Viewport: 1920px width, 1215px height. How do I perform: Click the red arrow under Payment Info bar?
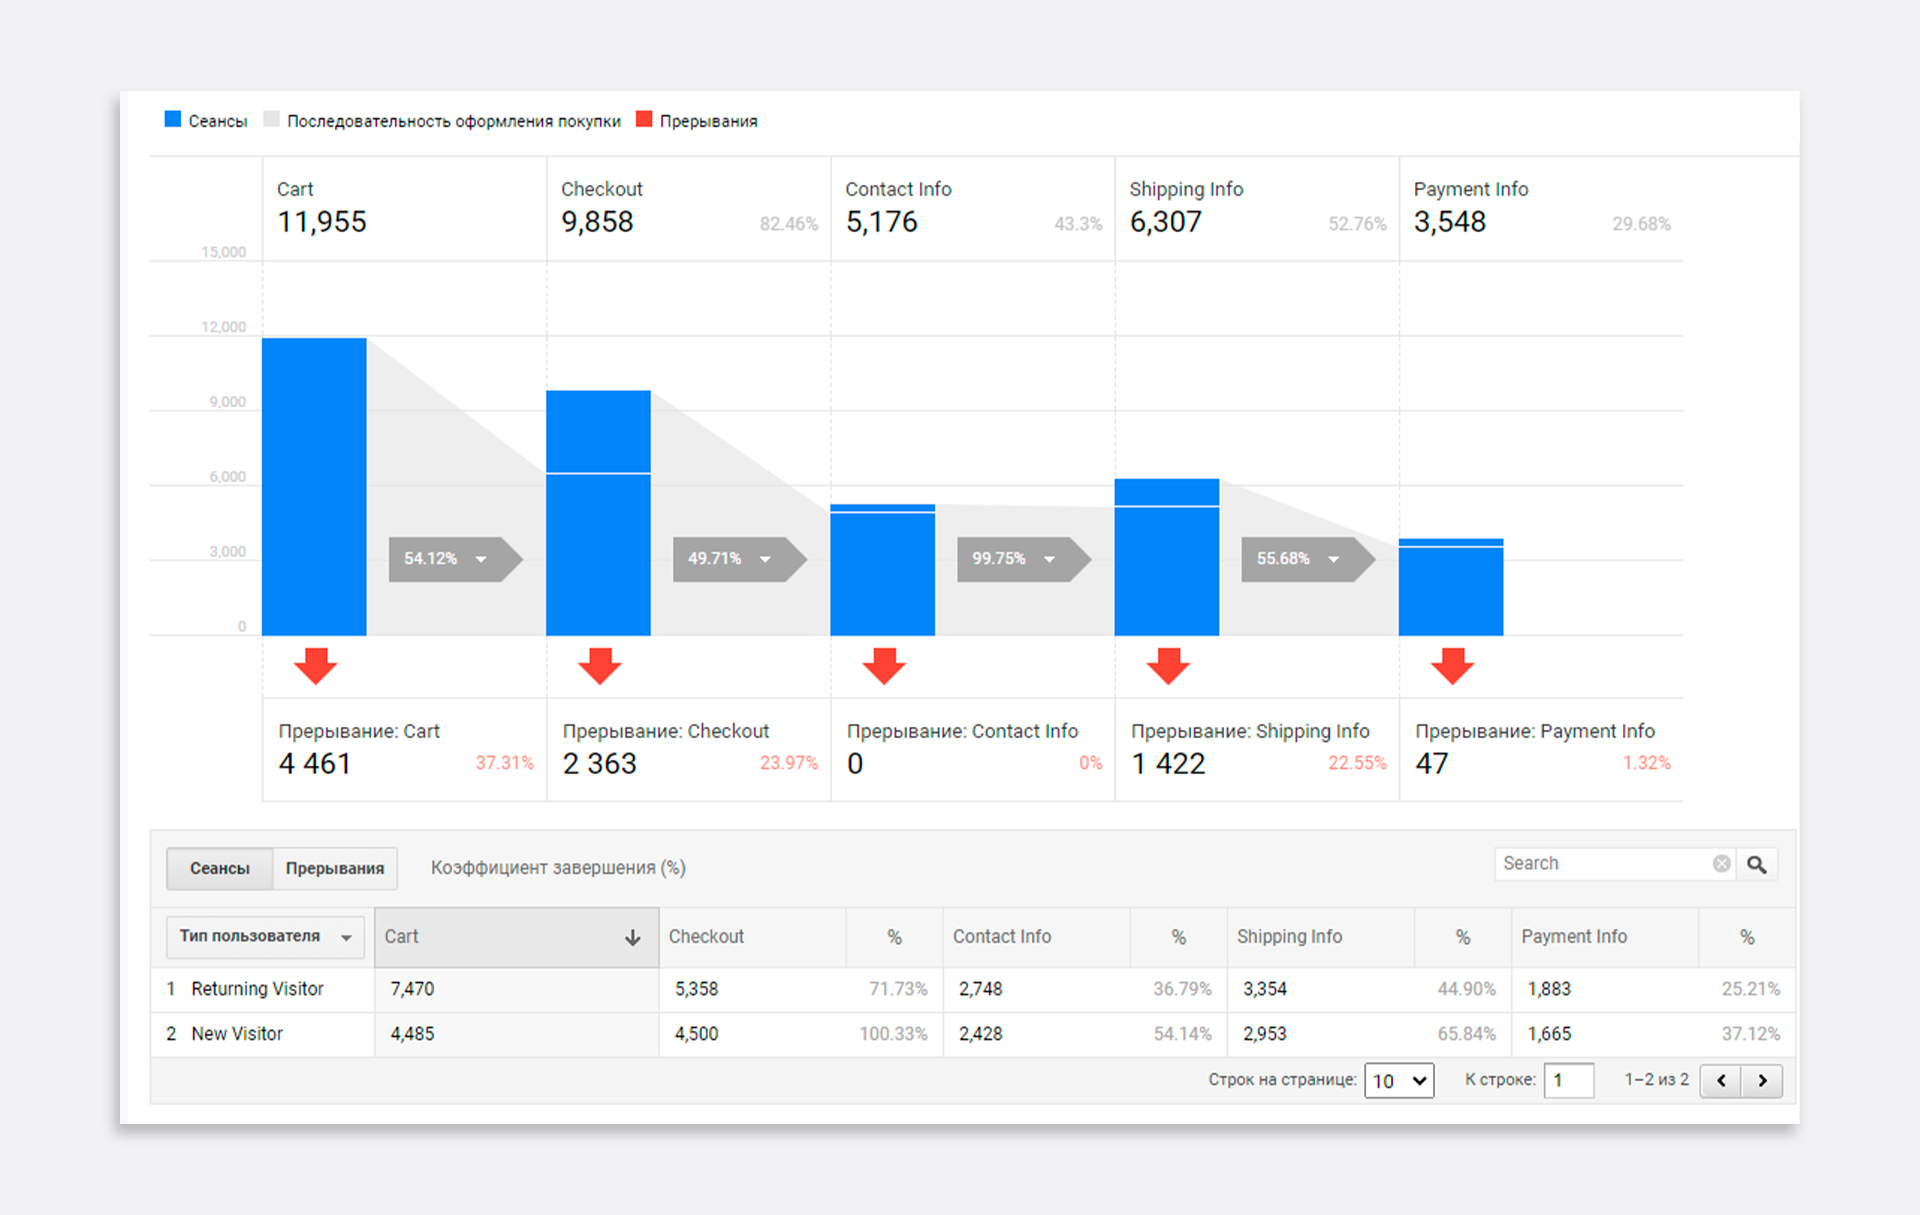coord(1452,665)
